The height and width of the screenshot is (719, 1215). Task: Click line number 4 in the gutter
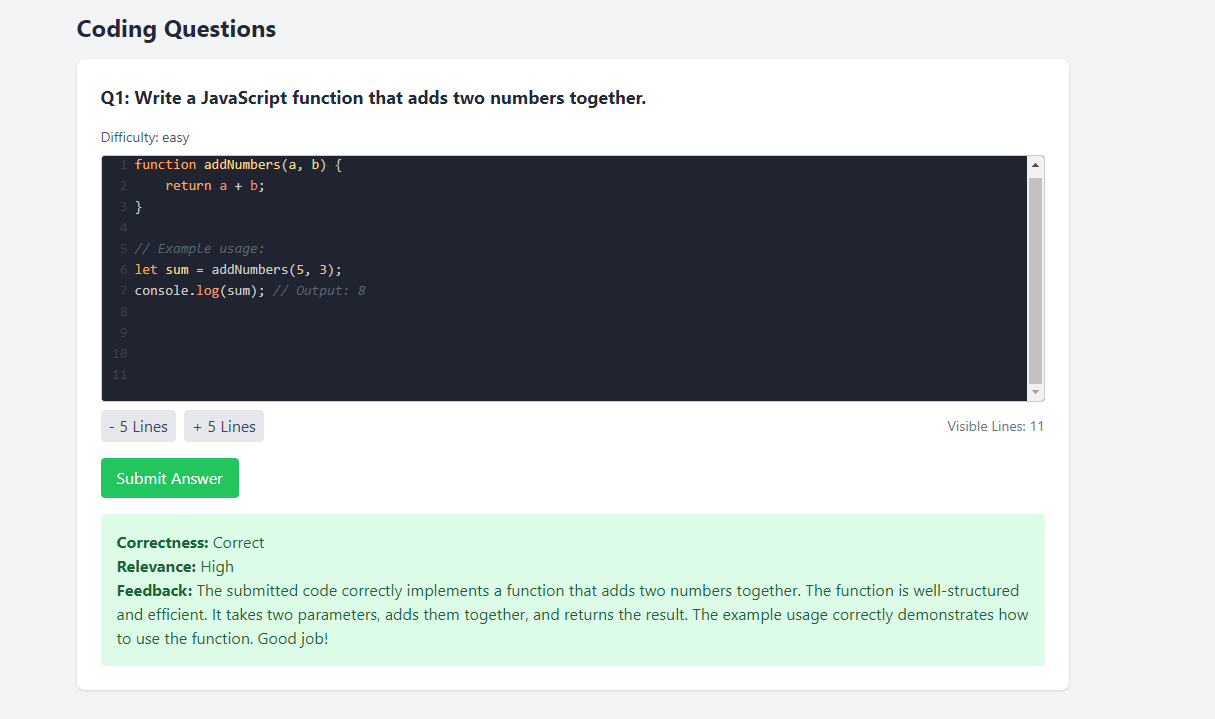pyautogui.click(x=123, y=228)
